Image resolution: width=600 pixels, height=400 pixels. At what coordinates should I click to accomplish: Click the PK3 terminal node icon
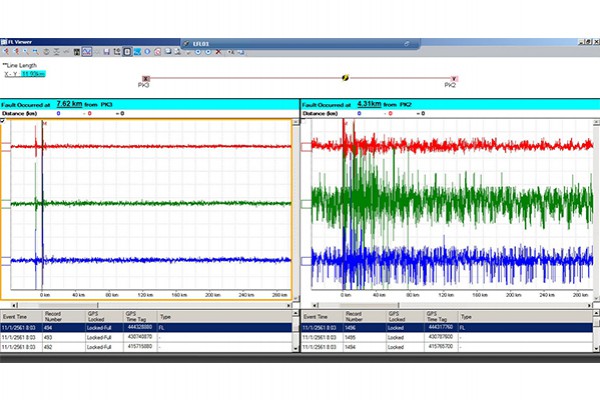click(x=147, y=77)
